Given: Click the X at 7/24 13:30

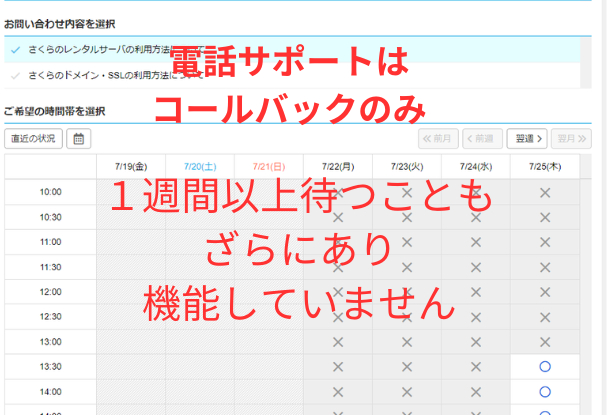Looking at the screenshot, I should click(x=476, y=367).
